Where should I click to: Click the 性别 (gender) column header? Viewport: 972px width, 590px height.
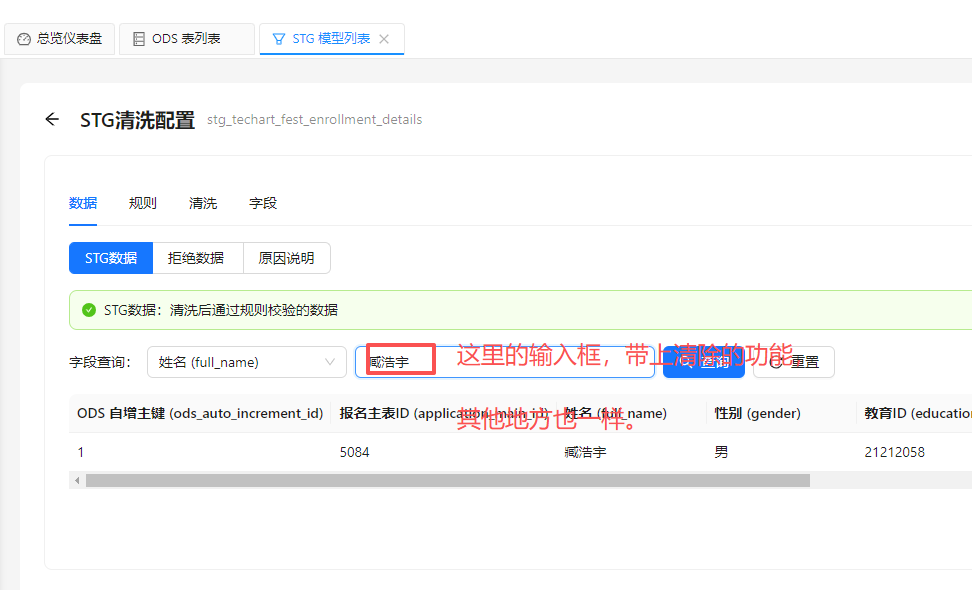(x=757, y=413)
